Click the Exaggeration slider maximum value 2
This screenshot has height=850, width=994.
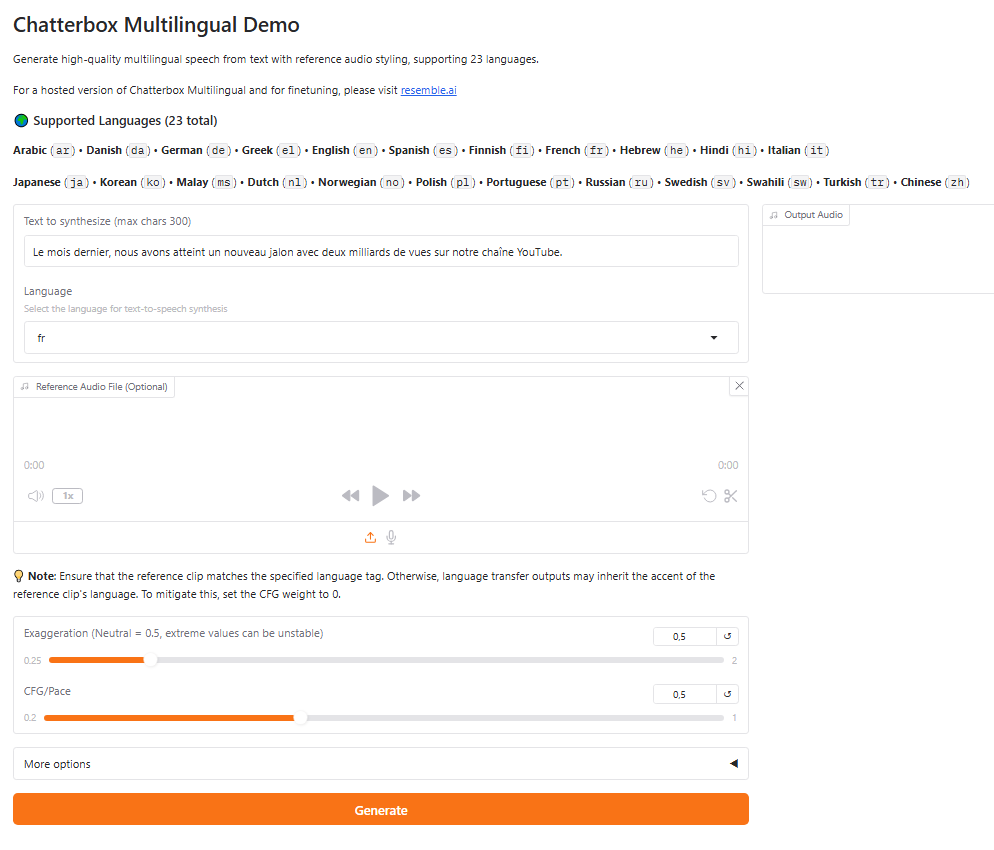tap(734, 660)
